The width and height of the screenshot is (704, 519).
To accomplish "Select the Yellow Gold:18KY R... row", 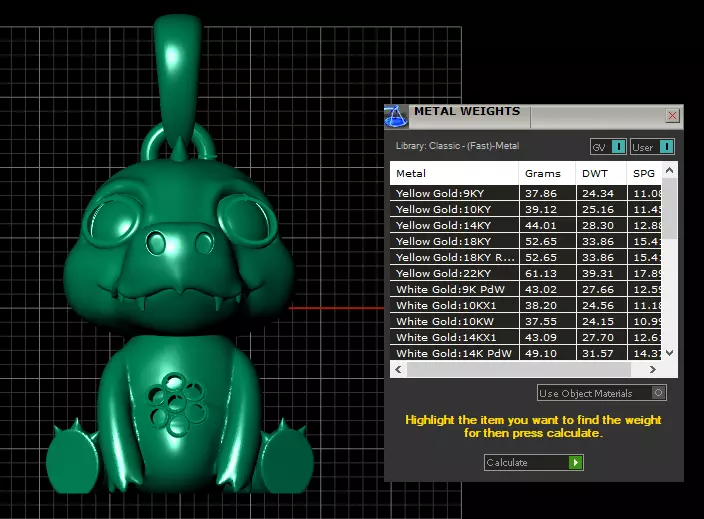I will coord(525,257).
